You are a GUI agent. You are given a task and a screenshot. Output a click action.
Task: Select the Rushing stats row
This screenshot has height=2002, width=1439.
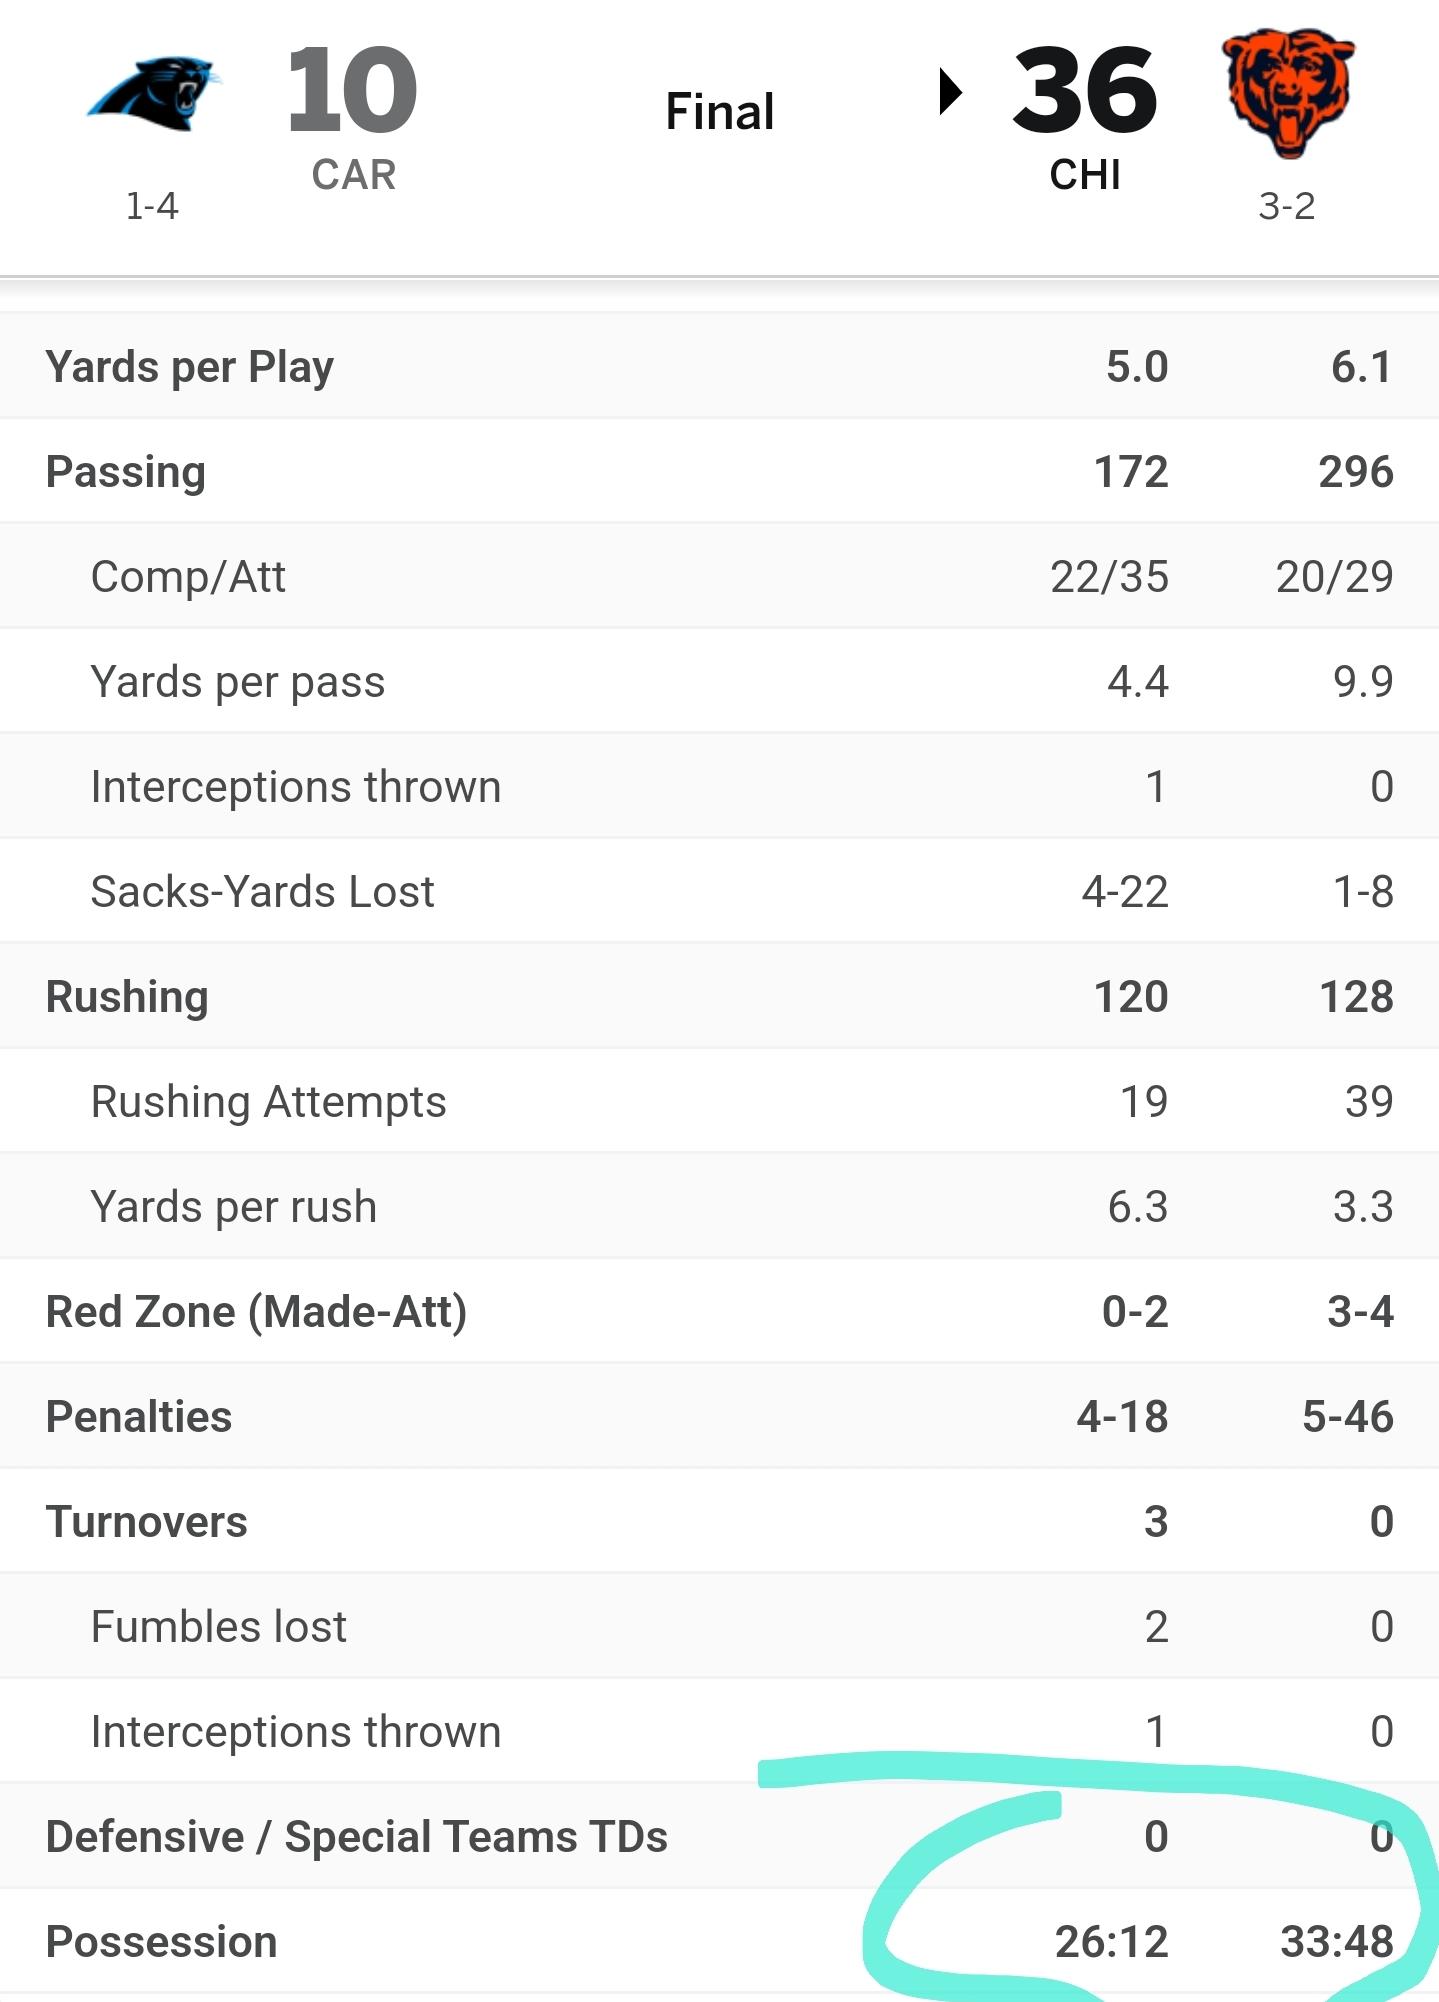tap(719, 996)
